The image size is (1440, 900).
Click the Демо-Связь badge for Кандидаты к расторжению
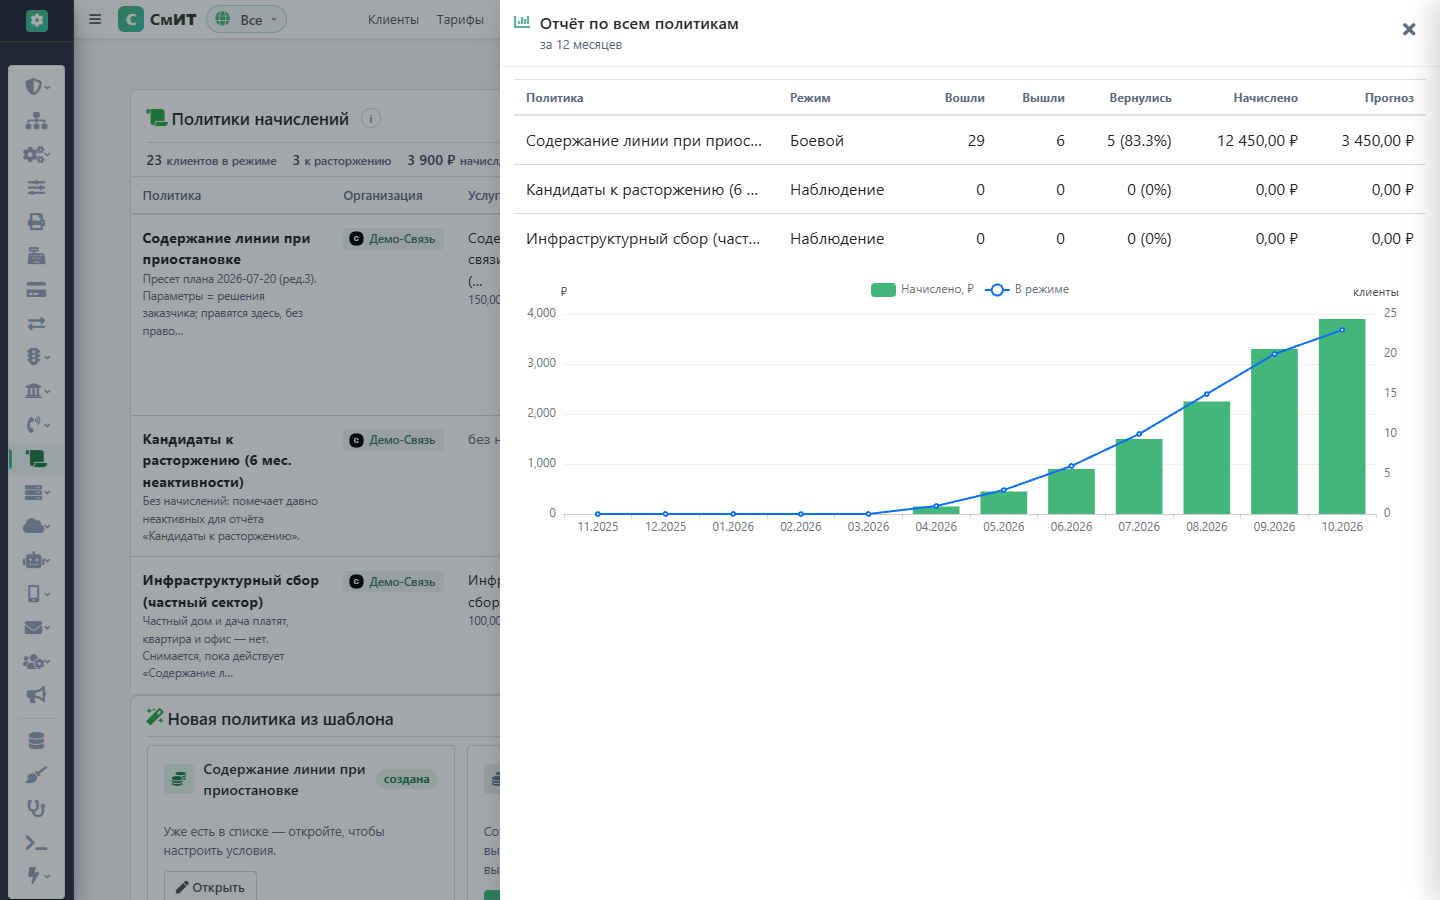tap(394, 440)
